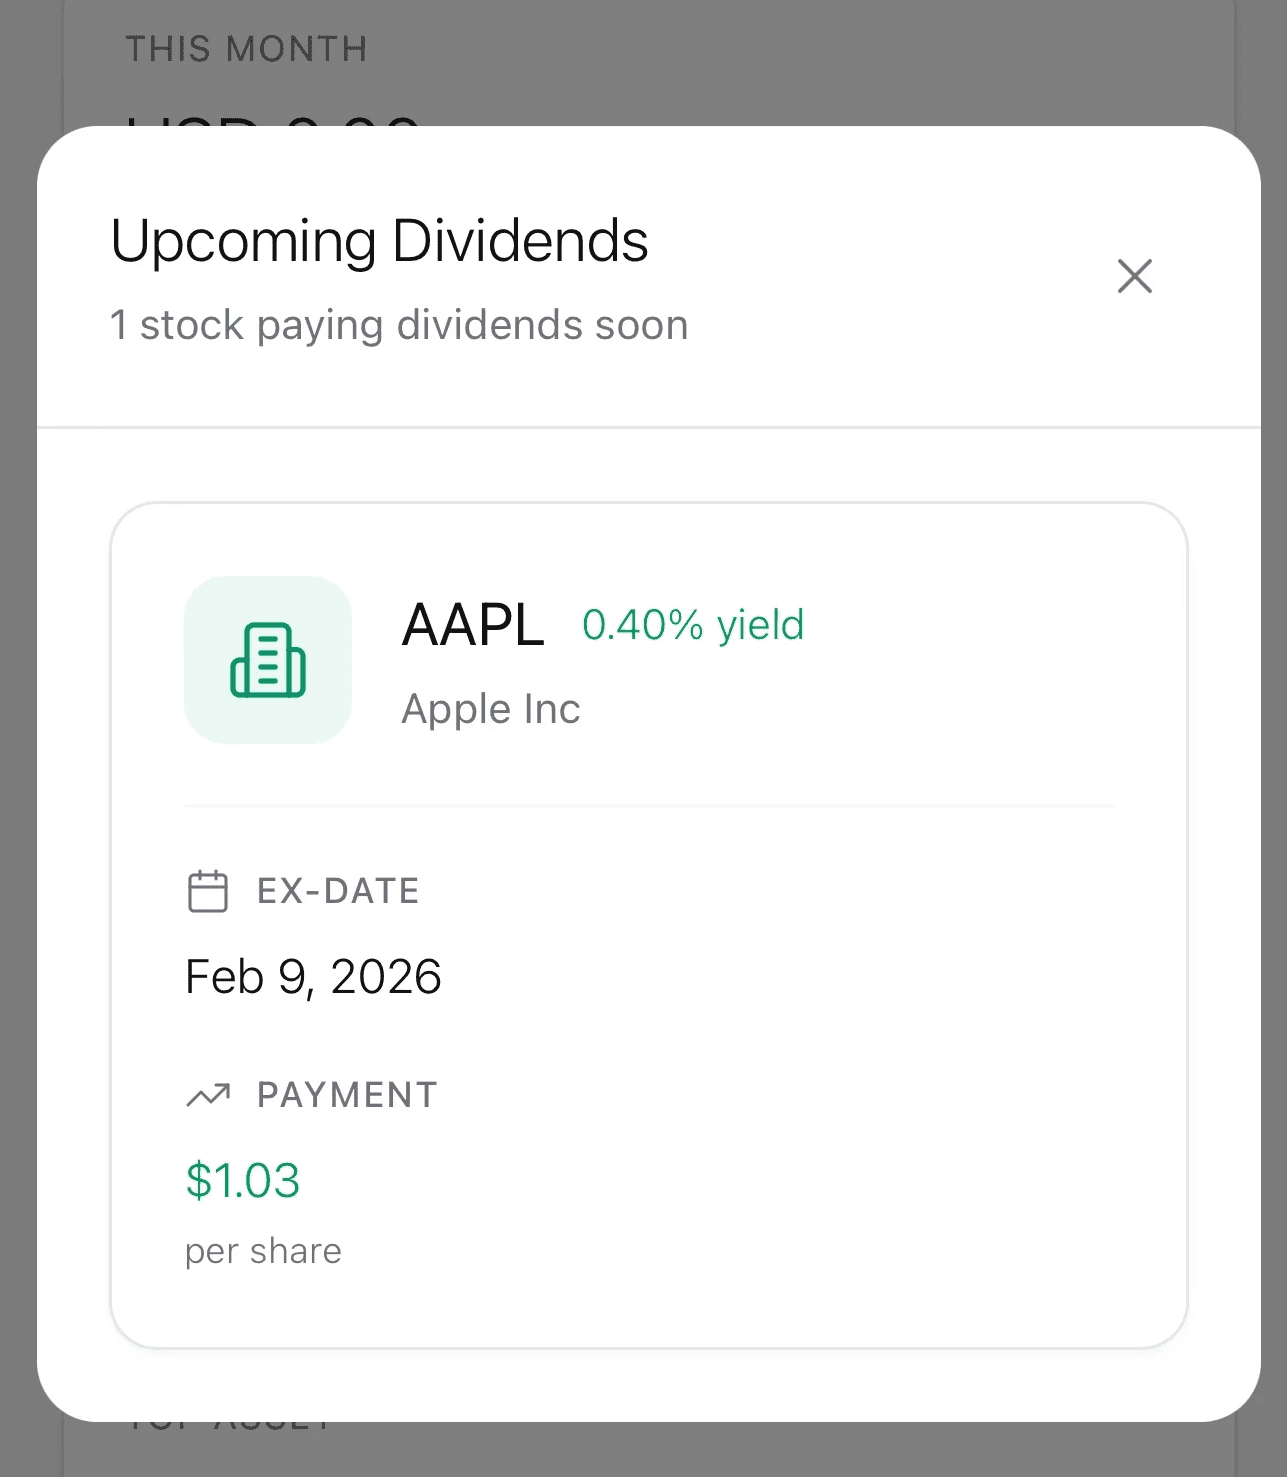Click the PAYMENT label
Viewport: 1287px width, 1477px height.
347,1095
